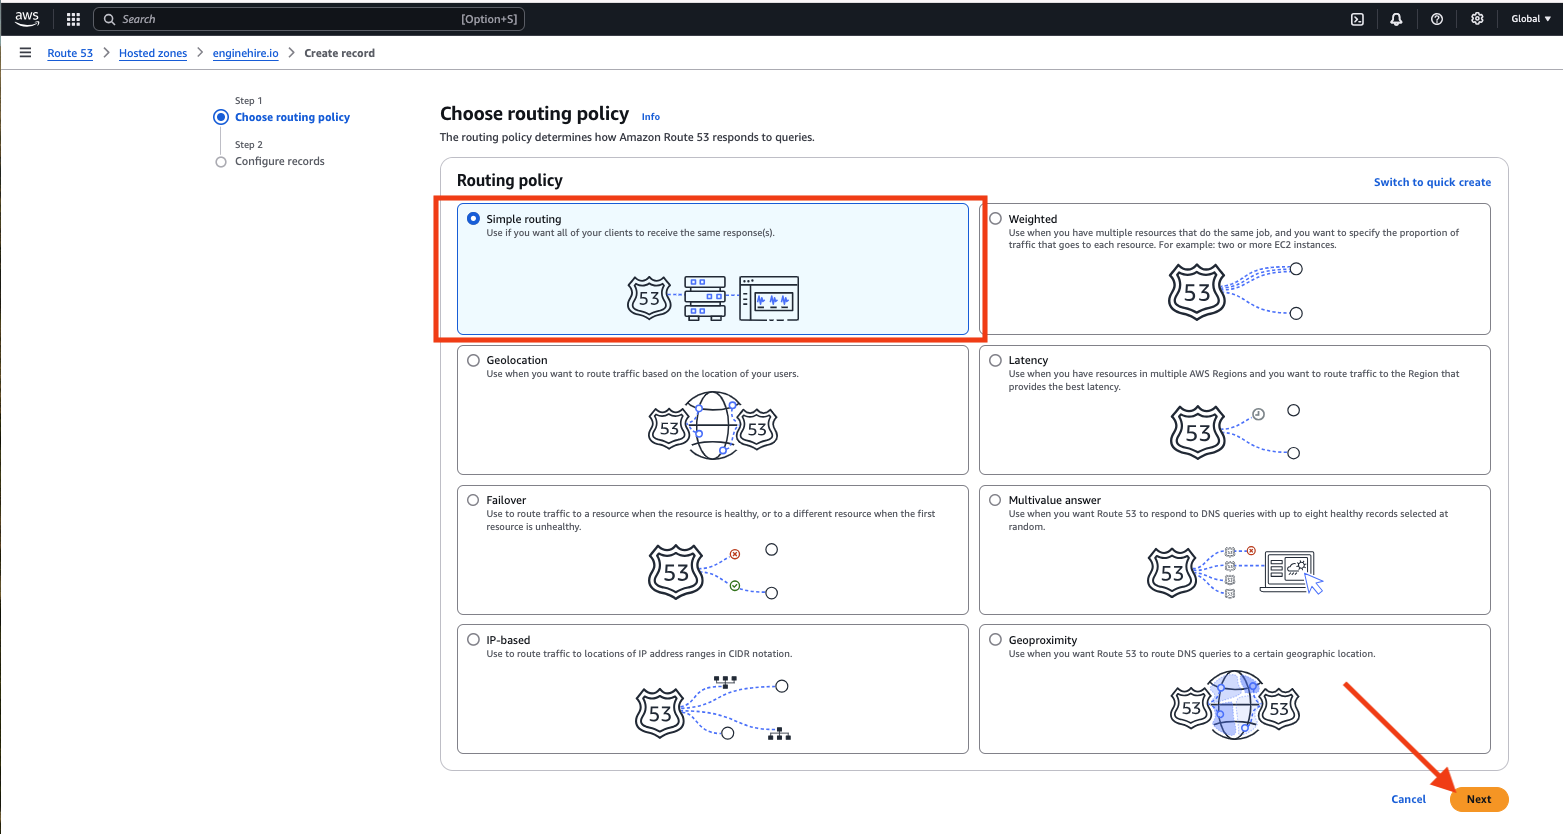Cancel the record creation
The height and width of the screenshot is (834, 1563).
[x=1409, y=799]
